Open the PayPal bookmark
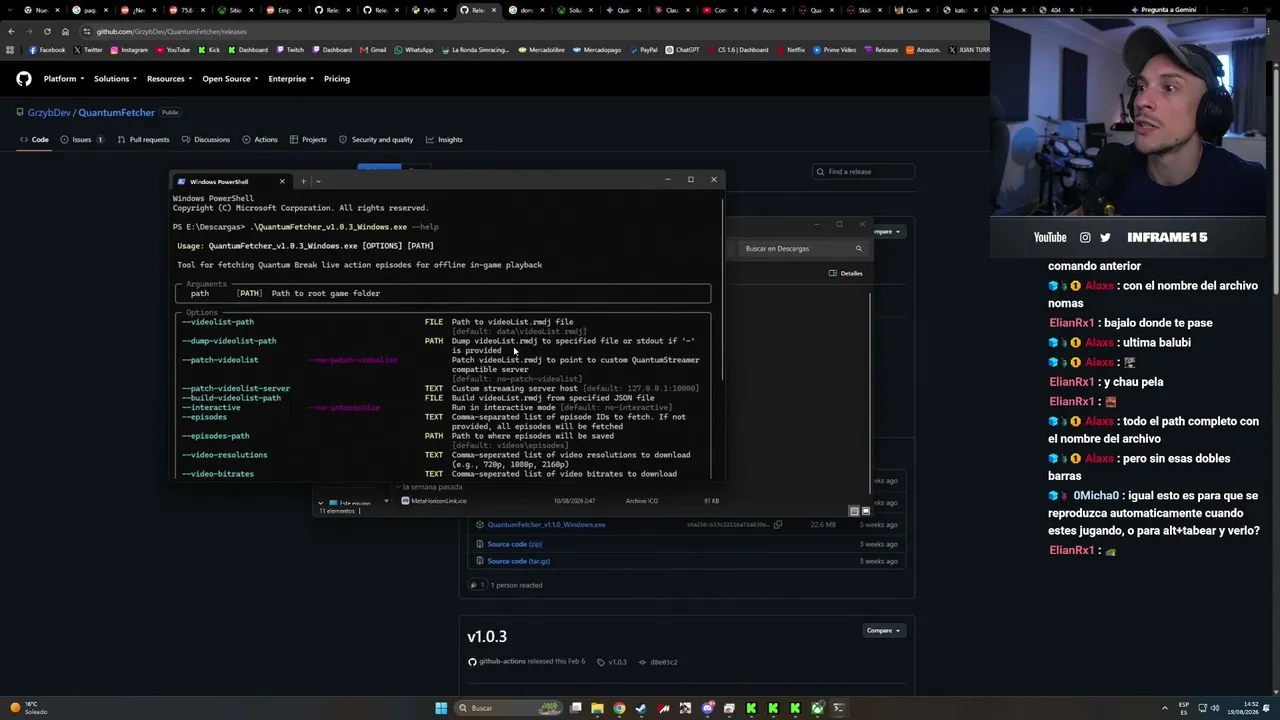Image resolution: width=1280 pixels, height=720 pixels. tap(642, 50)
